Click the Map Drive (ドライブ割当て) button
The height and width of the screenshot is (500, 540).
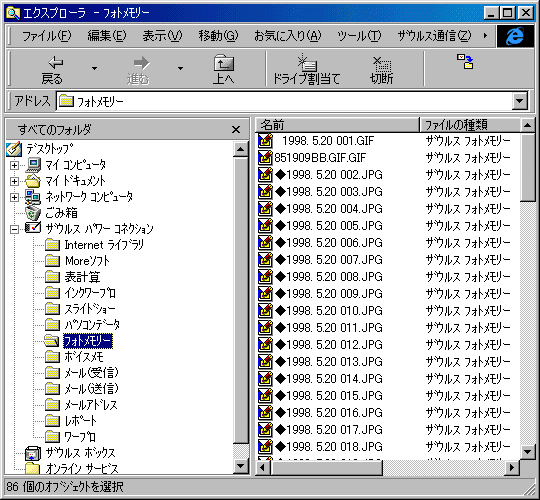pos(307,70)
